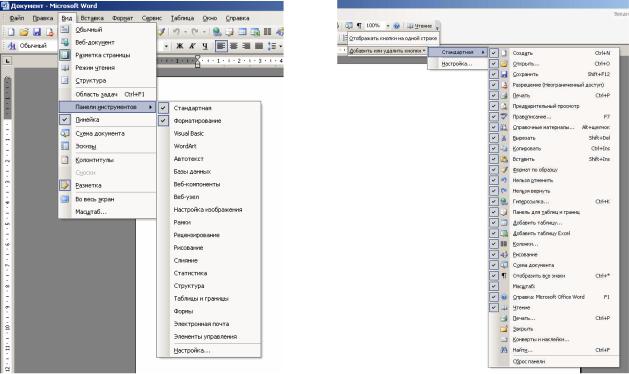Click the Format Painter brush icon in toolbar

(162, 32)
